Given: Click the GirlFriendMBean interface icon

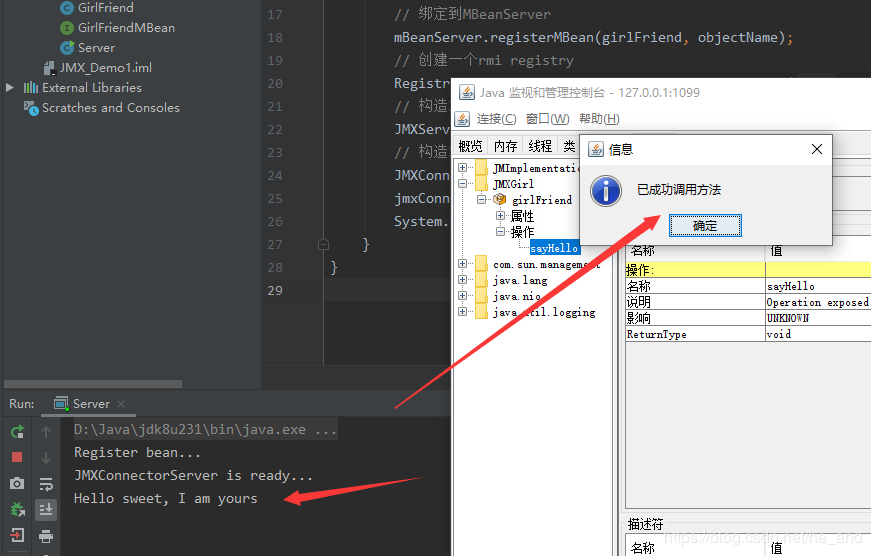Looking at the screenshot, I should coord(67,28).
